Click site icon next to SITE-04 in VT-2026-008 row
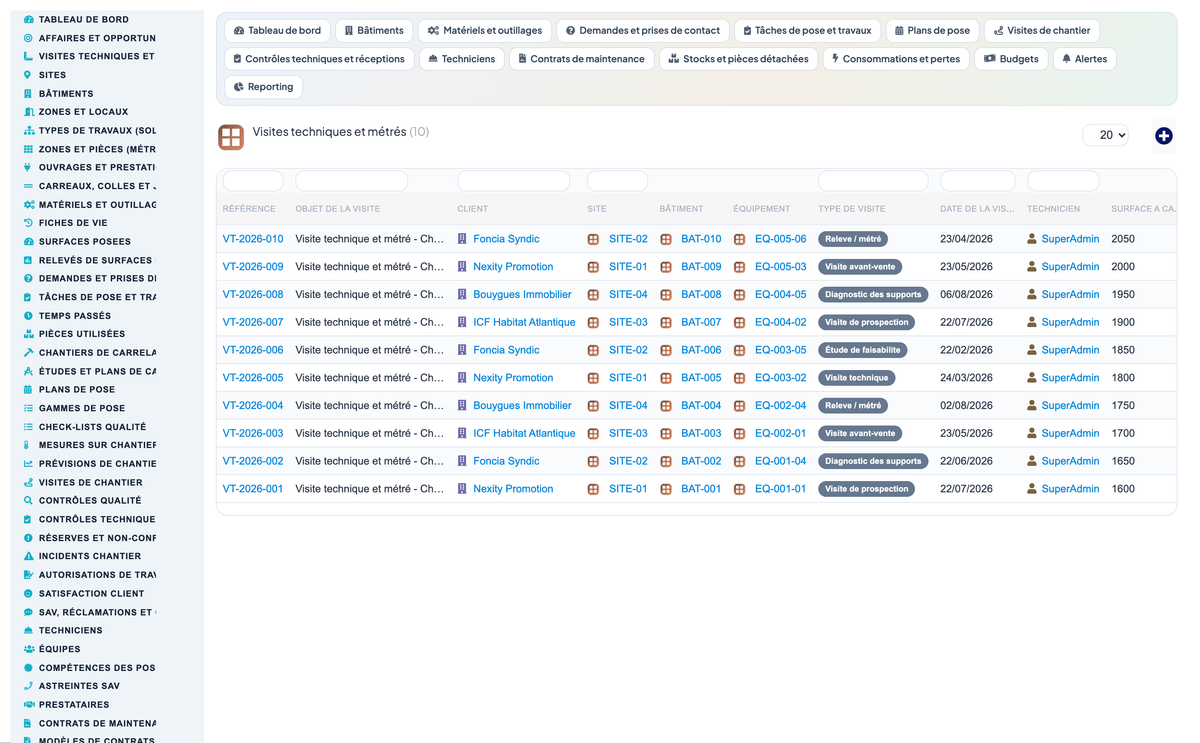 [593, 295]
